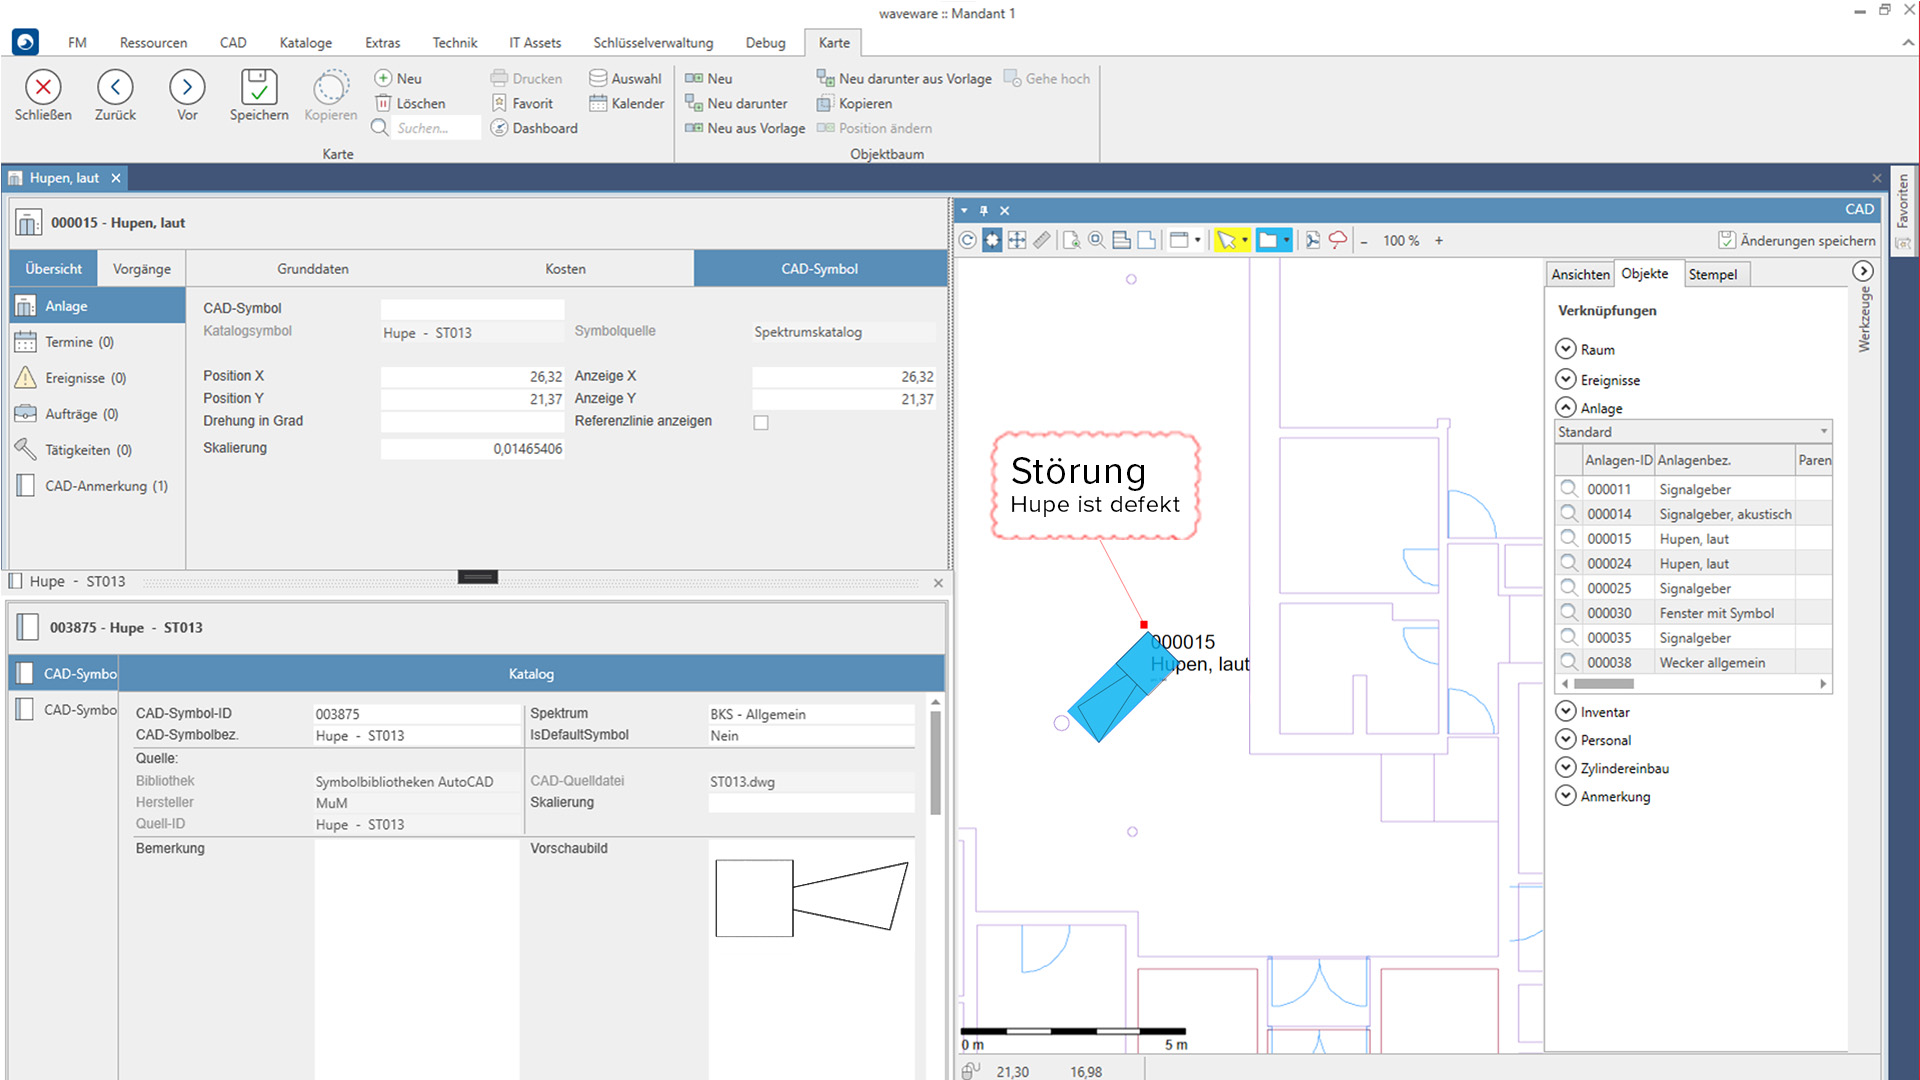Viewport: 1920px width, 1080px height.
Task: Click the Schließen red X icon
Action: [43, 88]
